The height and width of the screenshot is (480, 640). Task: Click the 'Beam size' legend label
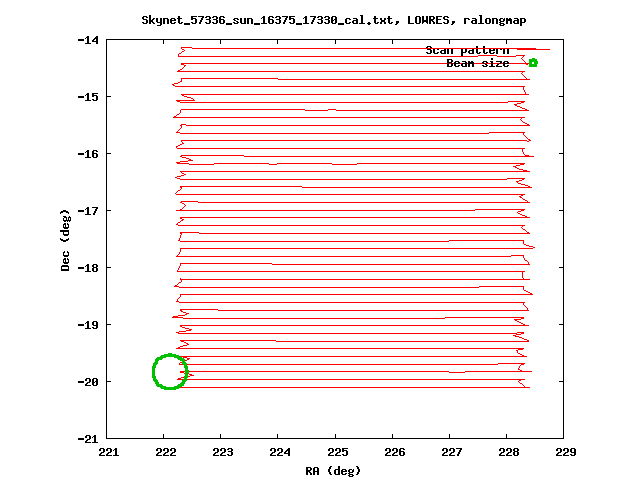[478, 63]
